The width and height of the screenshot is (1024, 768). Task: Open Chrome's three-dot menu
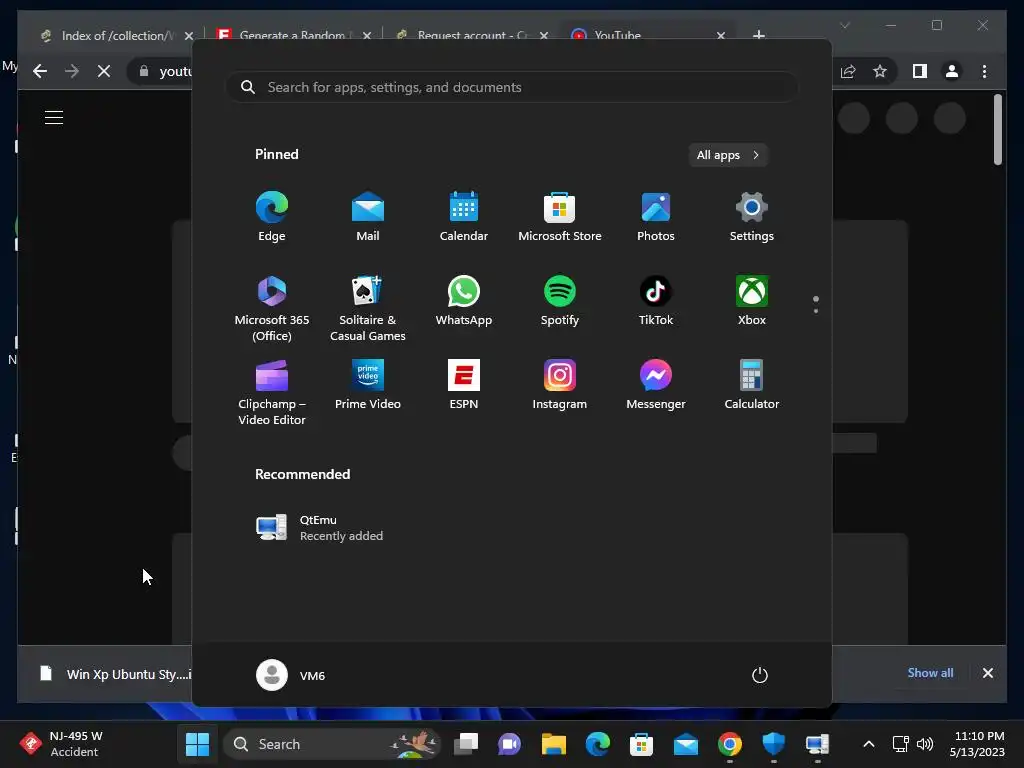click(984, 71)
